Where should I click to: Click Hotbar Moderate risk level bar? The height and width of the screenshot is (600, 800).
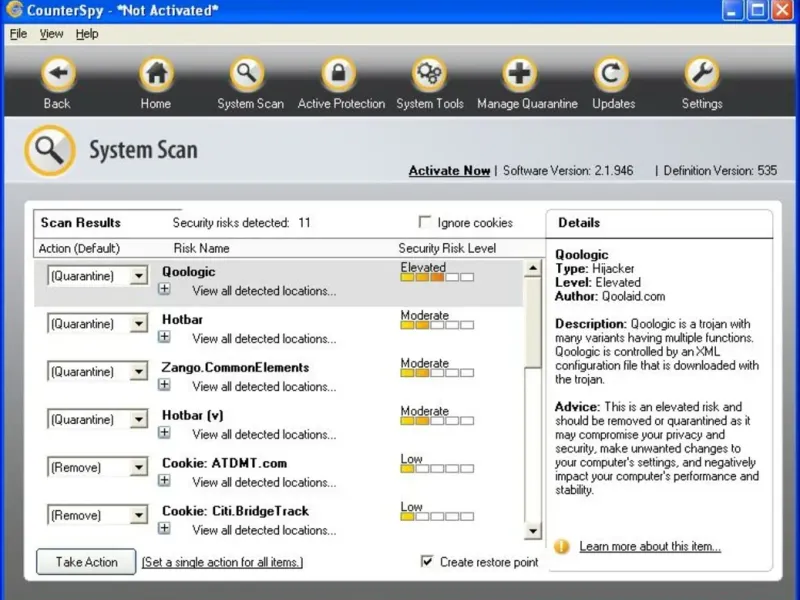pos(437,325)
